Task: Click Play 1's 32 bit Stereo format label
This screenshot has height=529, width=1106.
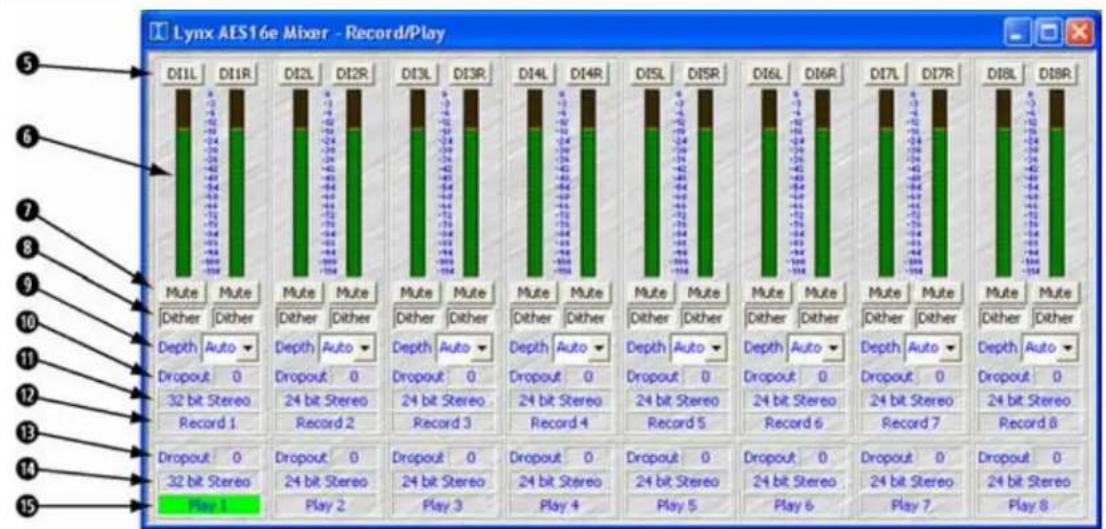Action: coord(209,482)
